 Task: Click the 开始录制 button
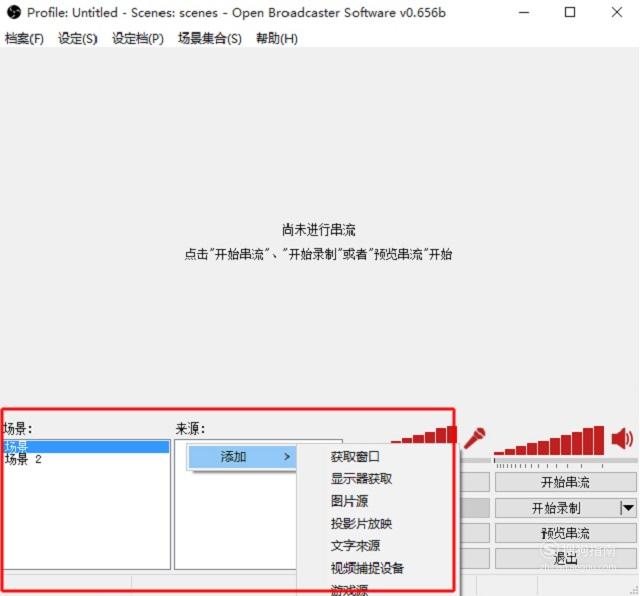click(556, 508)
